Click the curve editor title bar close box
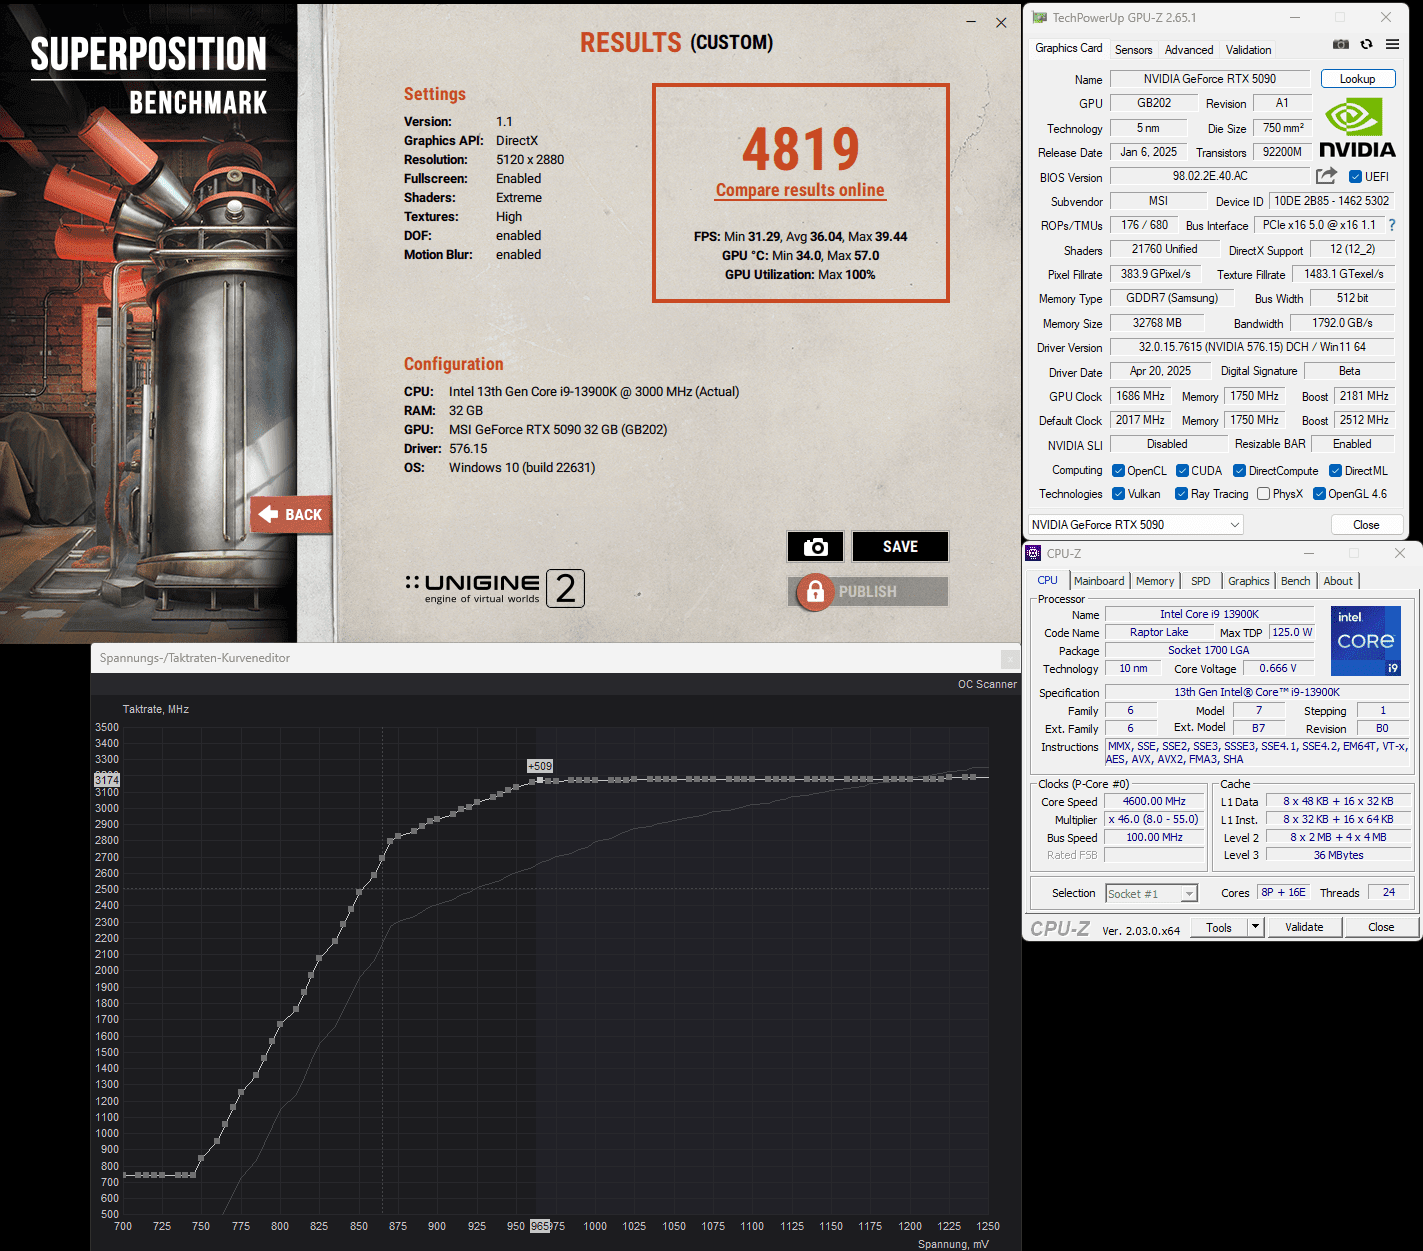 (1010, 658)
